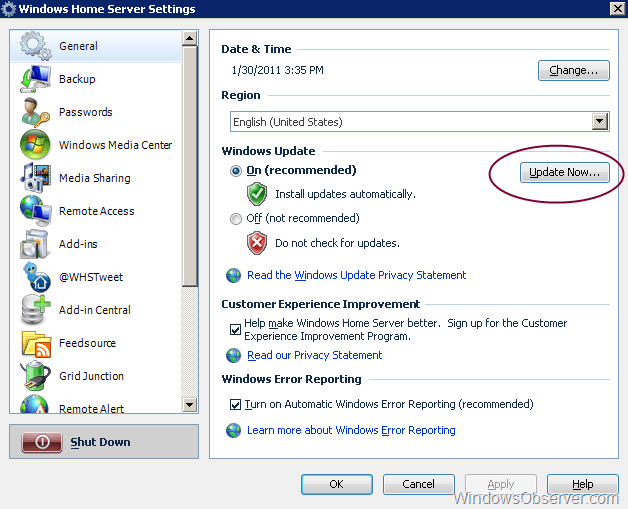Screen dimensions: 628x509
Task: Click the @WHSTweet bird icon
Action: pos(36,277)
